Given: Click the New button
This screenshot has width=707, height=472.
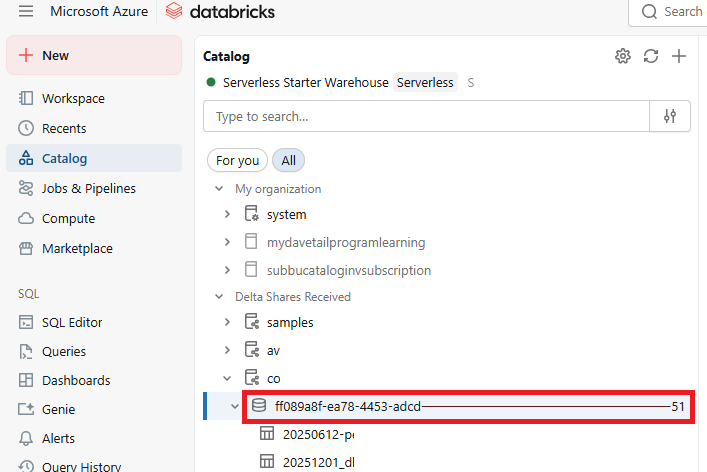Looking at the screenshot, I should coord(93,56).
